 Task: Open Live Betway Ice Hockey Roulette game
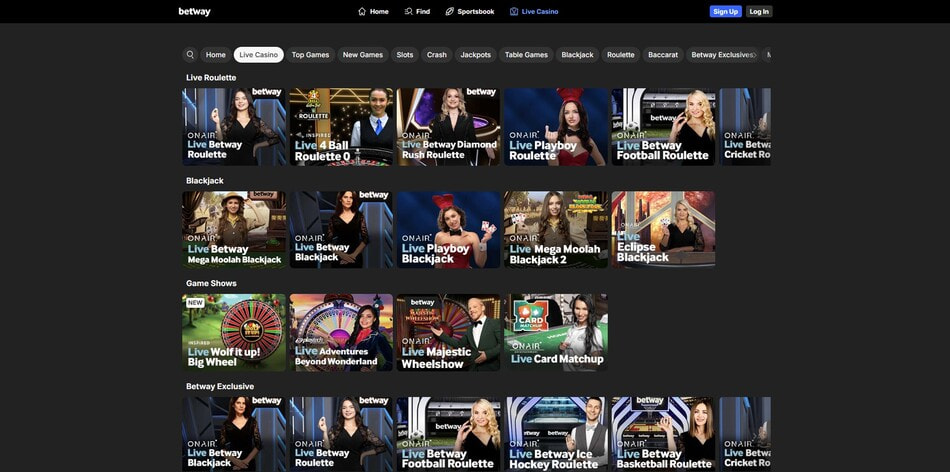tap(556, 434)
